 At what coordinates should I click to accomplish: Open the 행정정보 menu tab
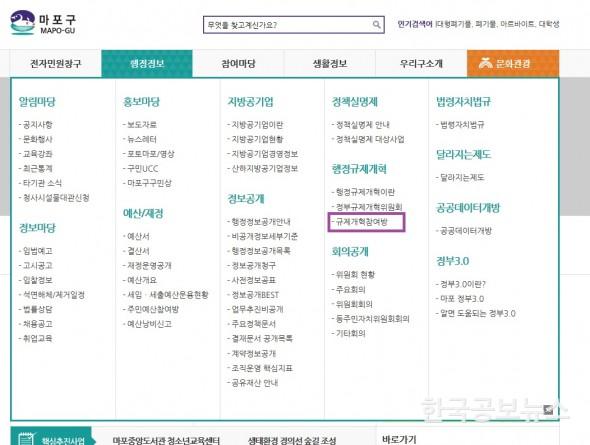147,64
